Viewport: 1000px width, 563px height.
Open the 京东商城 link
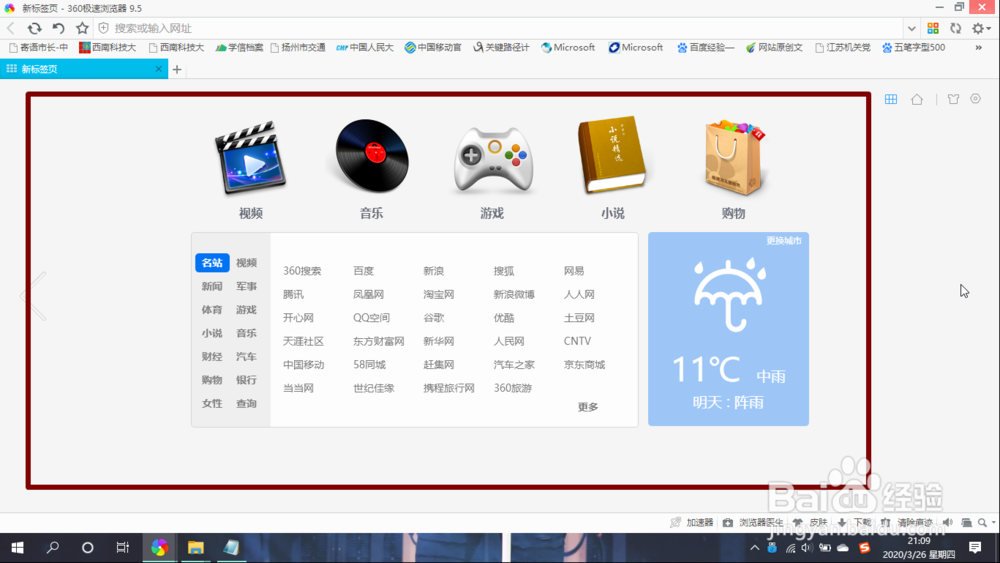[584, 365]
